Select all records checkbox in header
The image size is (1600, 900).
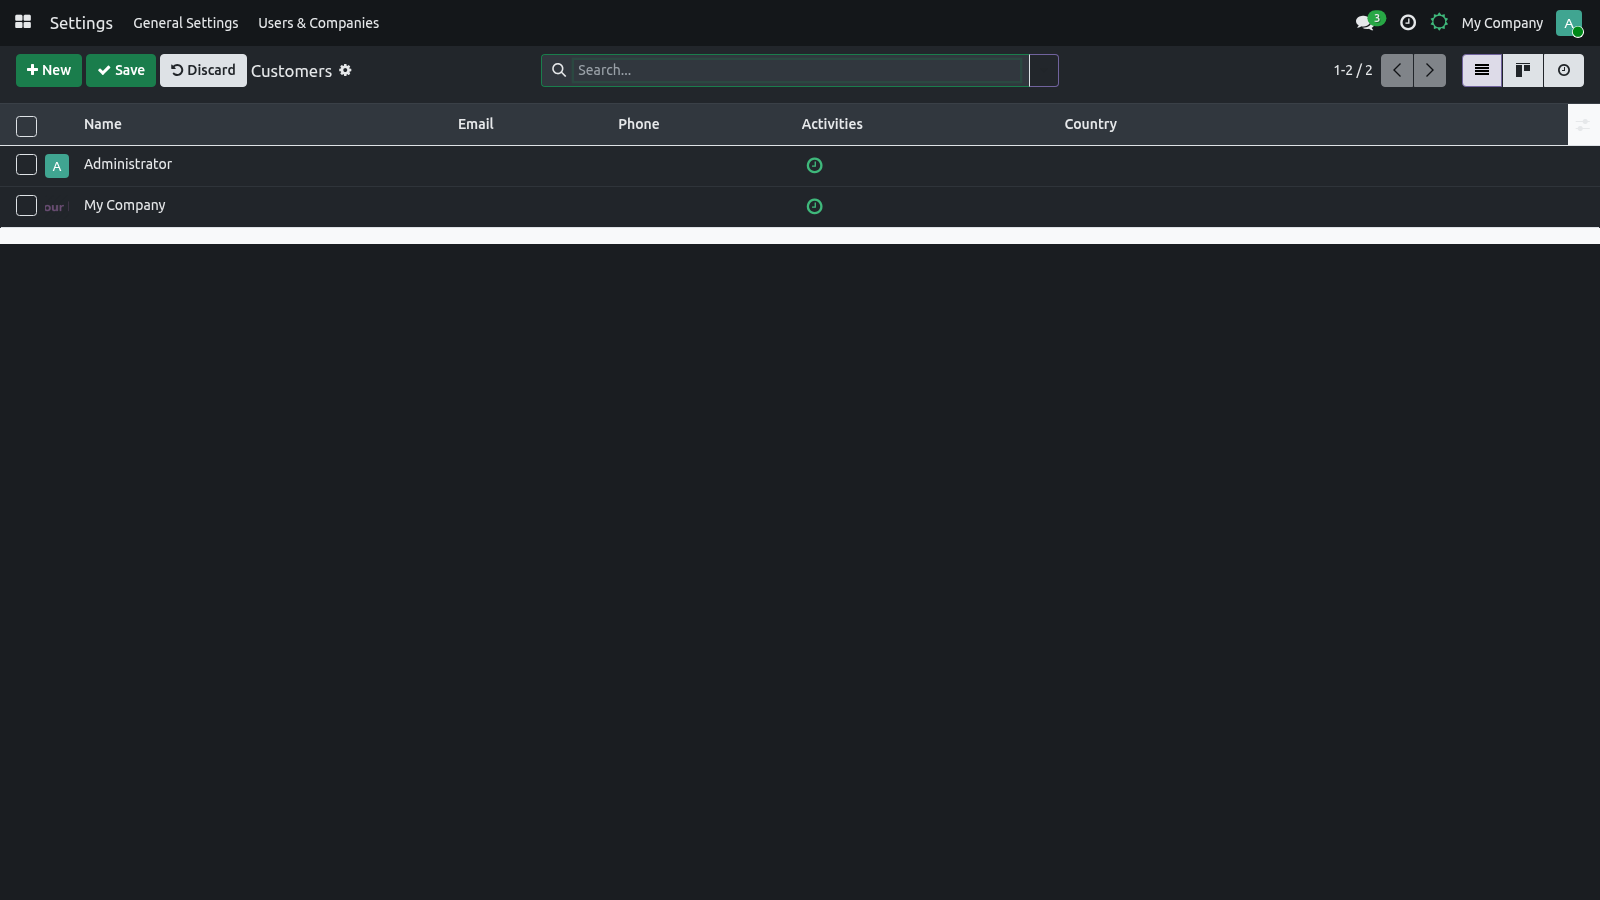click(27, 126)
